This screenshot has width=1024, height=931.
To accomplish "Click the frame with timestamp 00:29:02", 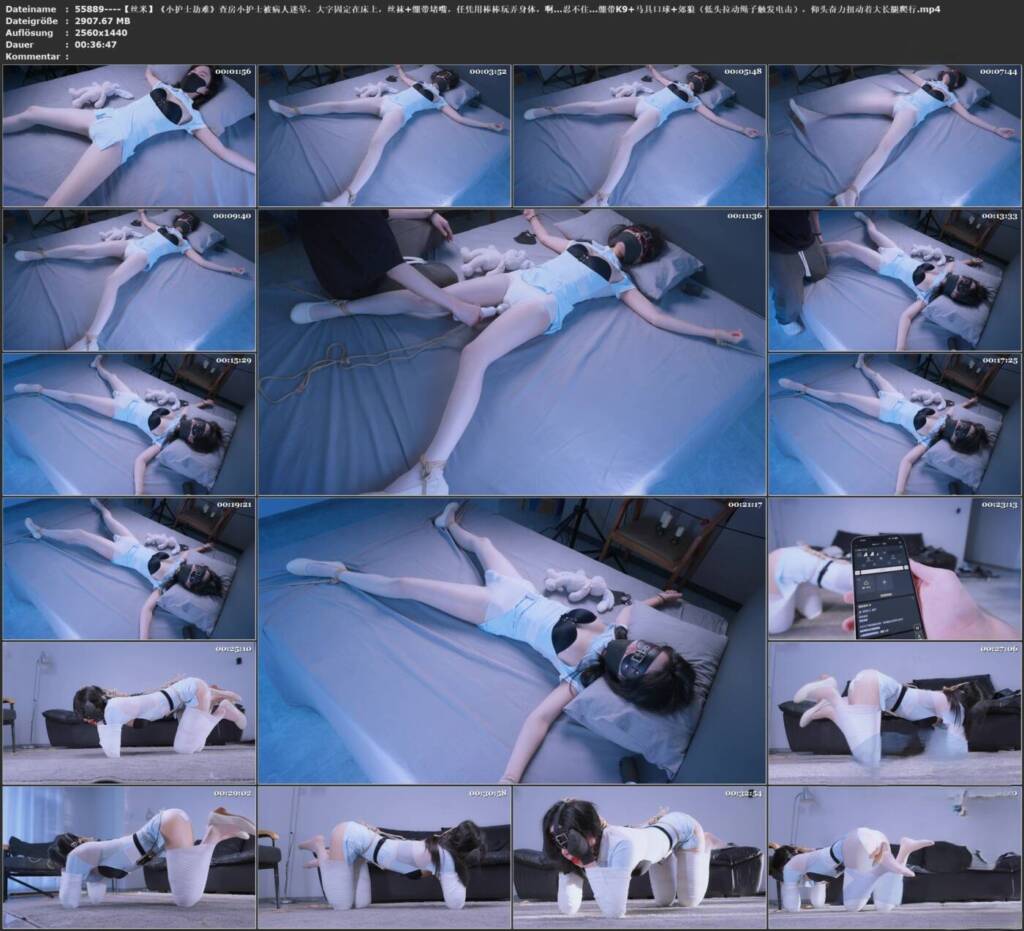I will 129,857.
